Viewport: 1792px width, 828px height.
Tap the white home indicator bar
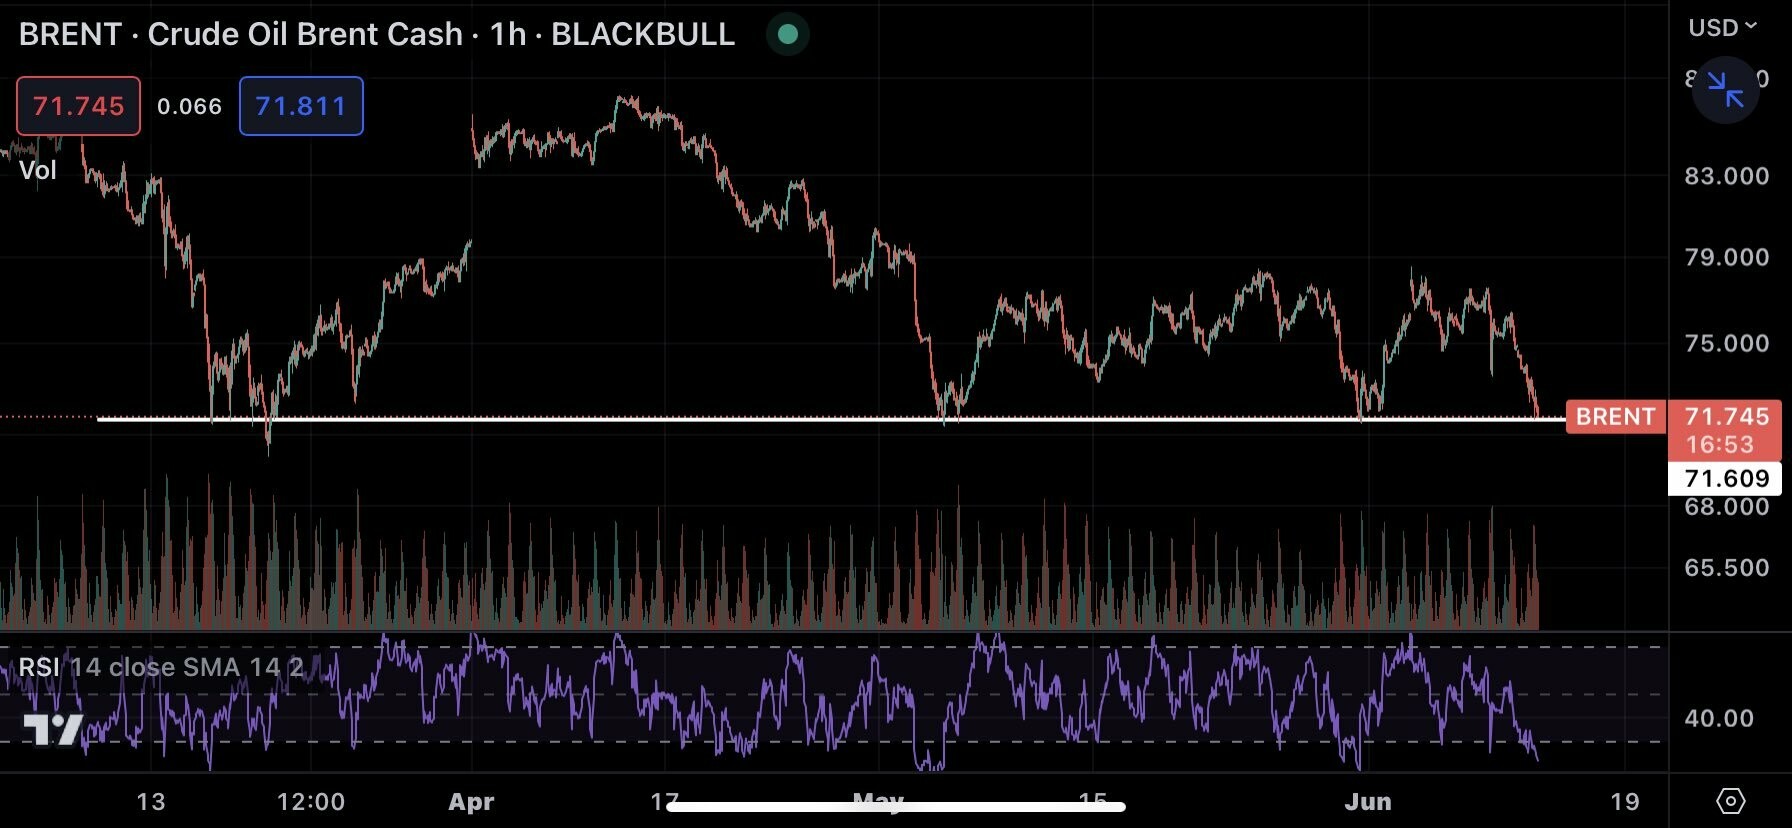(x=896, y=806)
